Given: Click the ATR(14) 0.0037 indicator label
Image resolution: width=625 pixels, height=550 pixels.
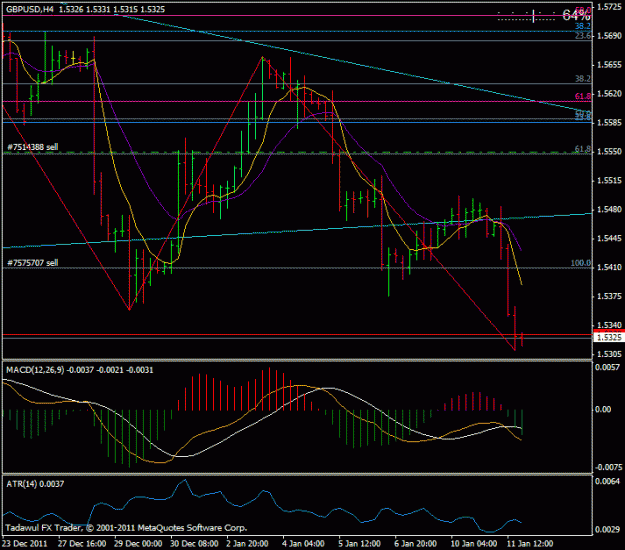Looking at the screenshot, I should [x=35, y=484].
